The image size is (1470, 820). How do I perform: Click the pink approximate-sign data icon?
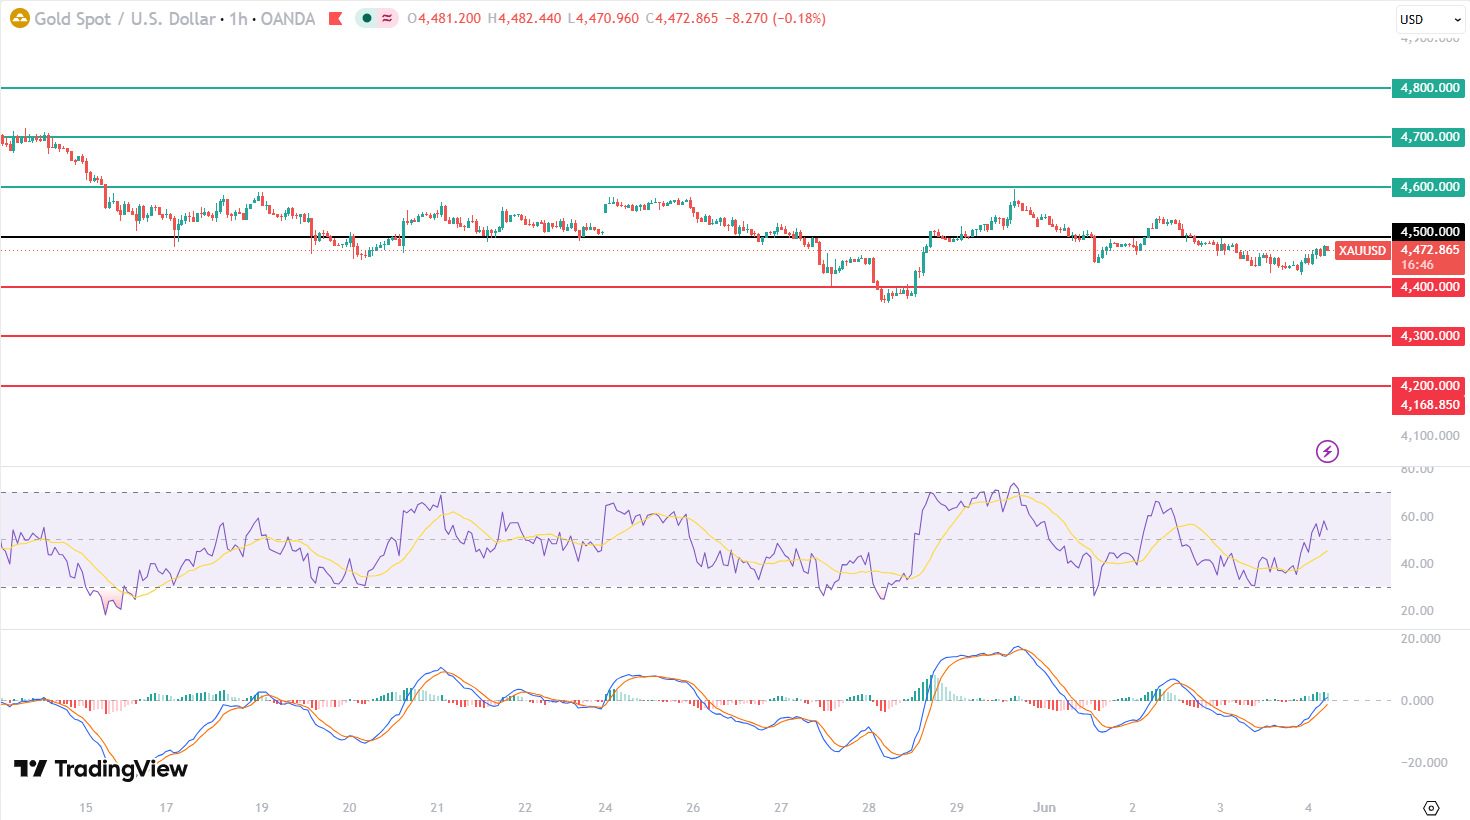387,18
